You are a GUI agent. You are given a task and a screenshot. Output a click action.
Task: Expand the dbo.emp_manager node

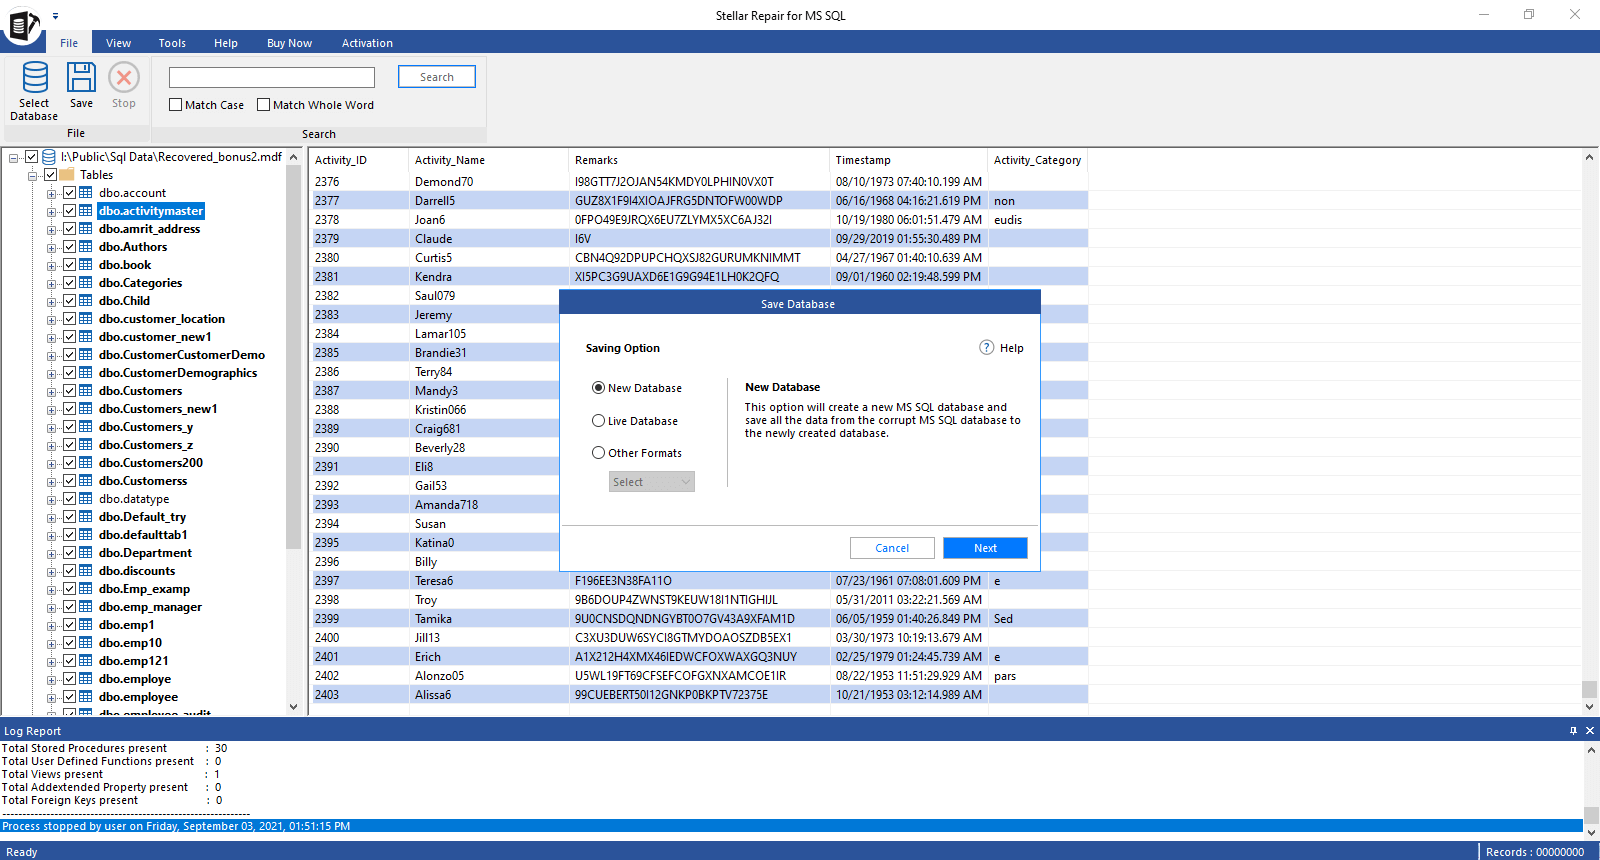click(x=52, y=608)
